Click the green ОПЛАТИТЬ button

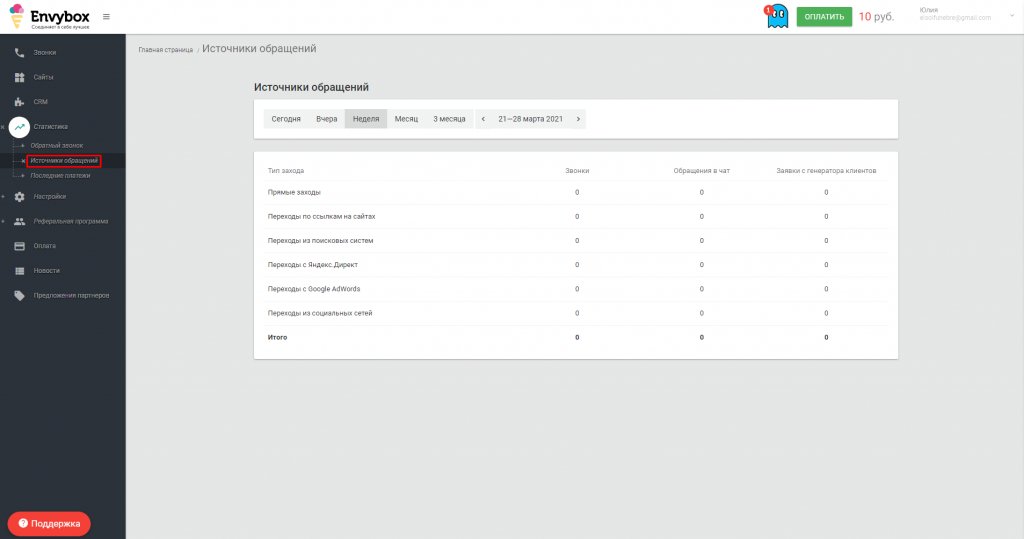click(824, 17)
